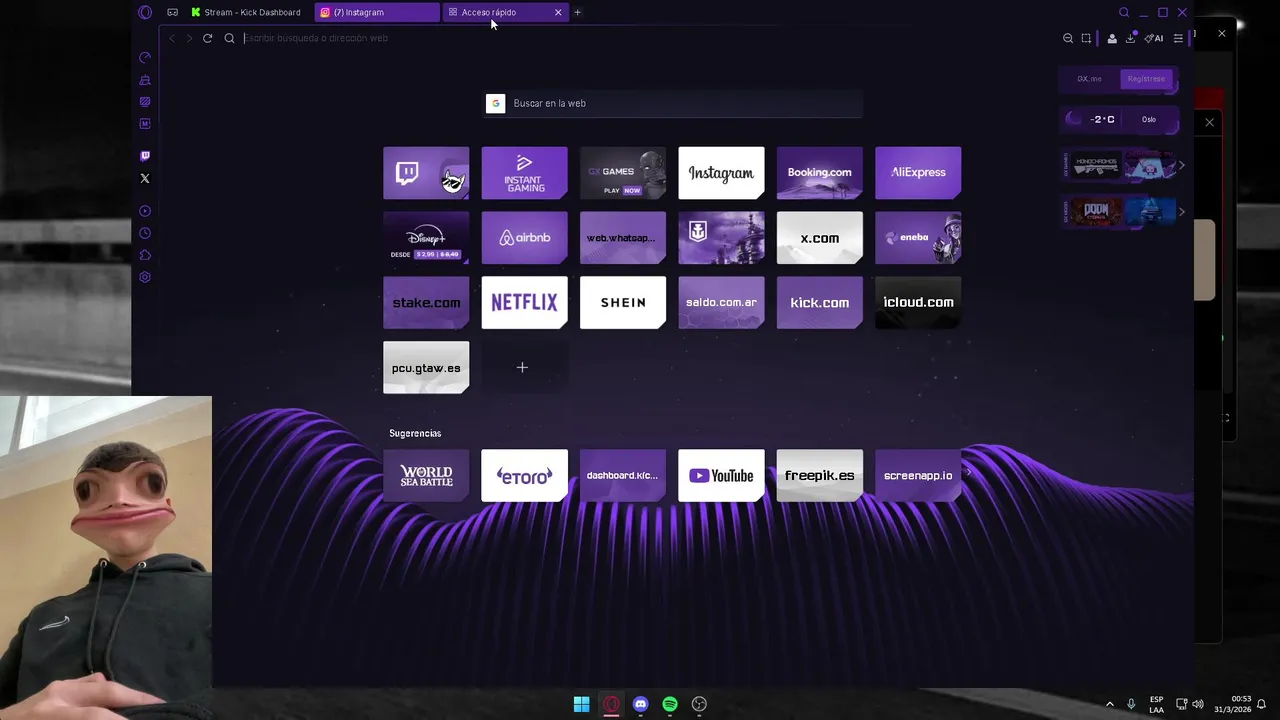Click the GX.me button

coord(1089,79)
